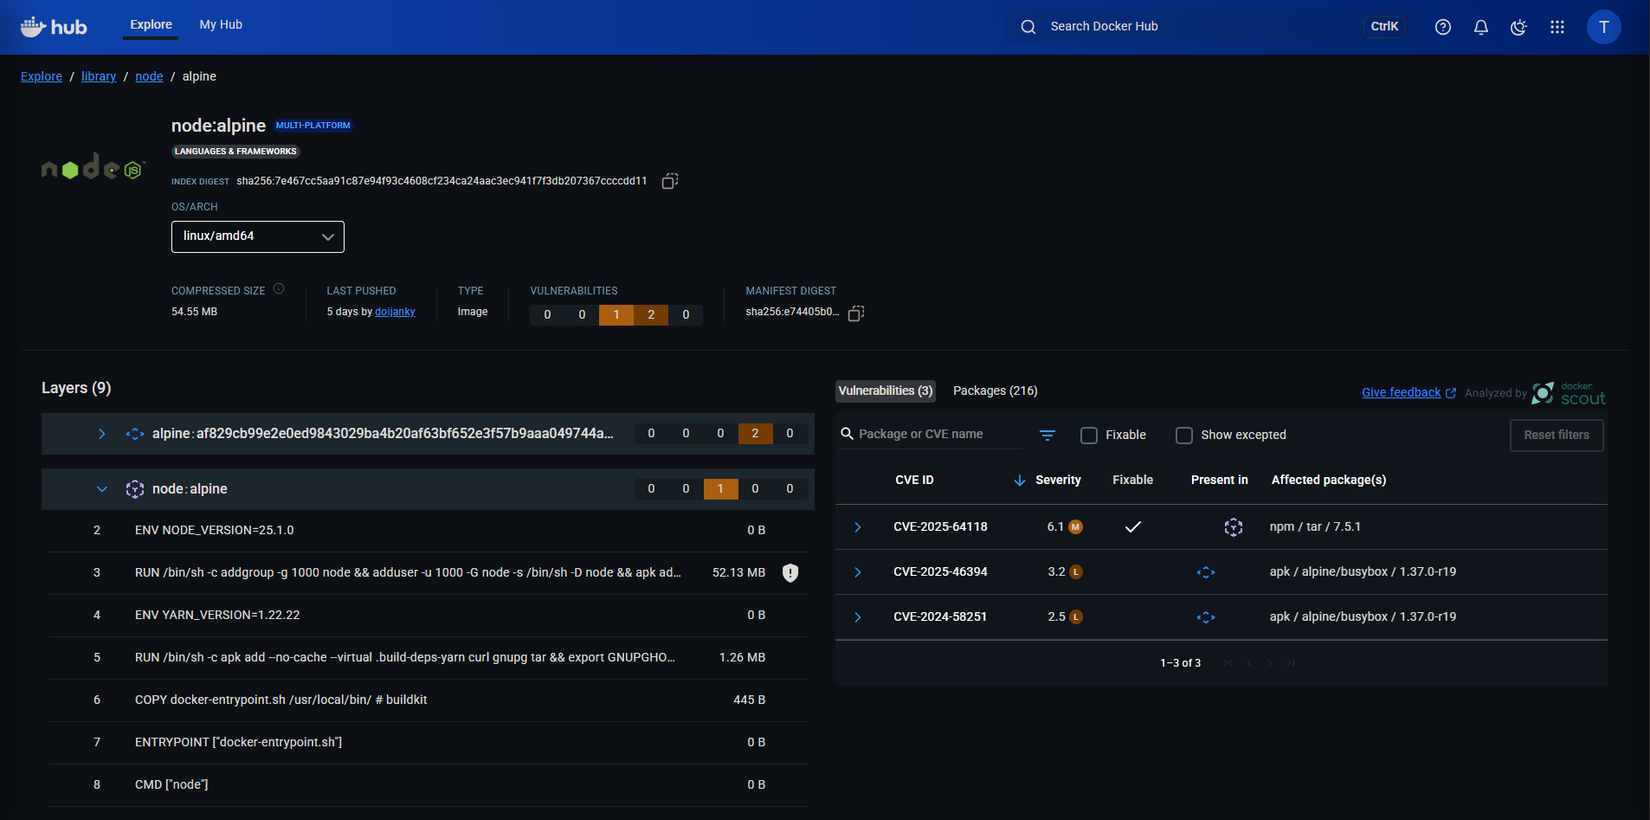This screenshot has width=1650, height=820.
Task: Expand CVE-2025-46394 details
Action: point(857,572)
